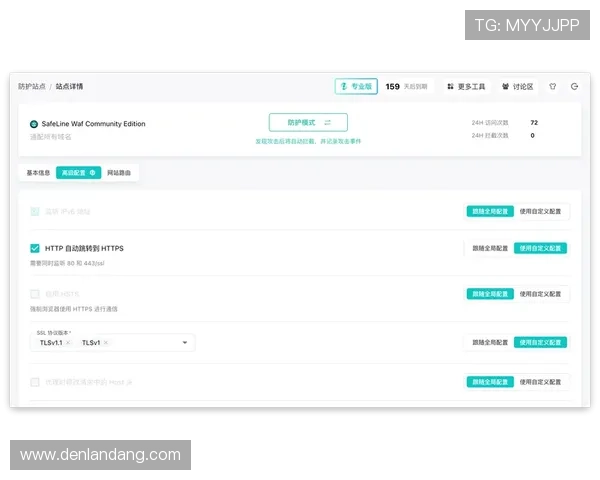Image resolution: width=600 pixels, height=480 pixels.
Task: Open the 讨论区 community forum
Action: tap(517, 87)
